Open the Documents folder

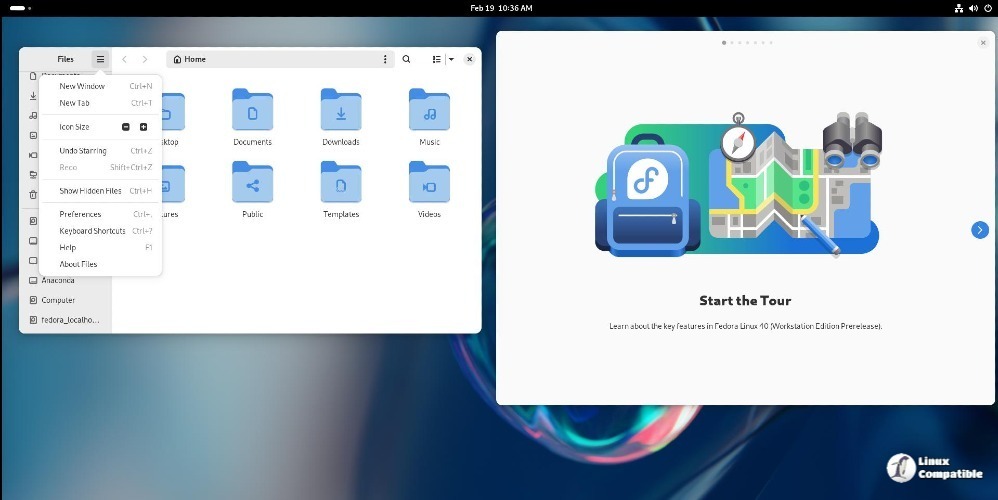[x=252, y=110]
